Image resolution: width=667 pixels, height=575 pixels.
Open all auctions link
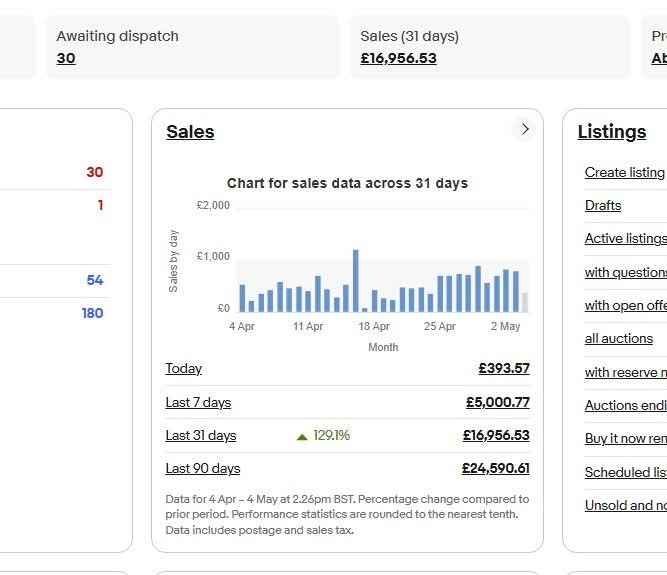[619, 339]
